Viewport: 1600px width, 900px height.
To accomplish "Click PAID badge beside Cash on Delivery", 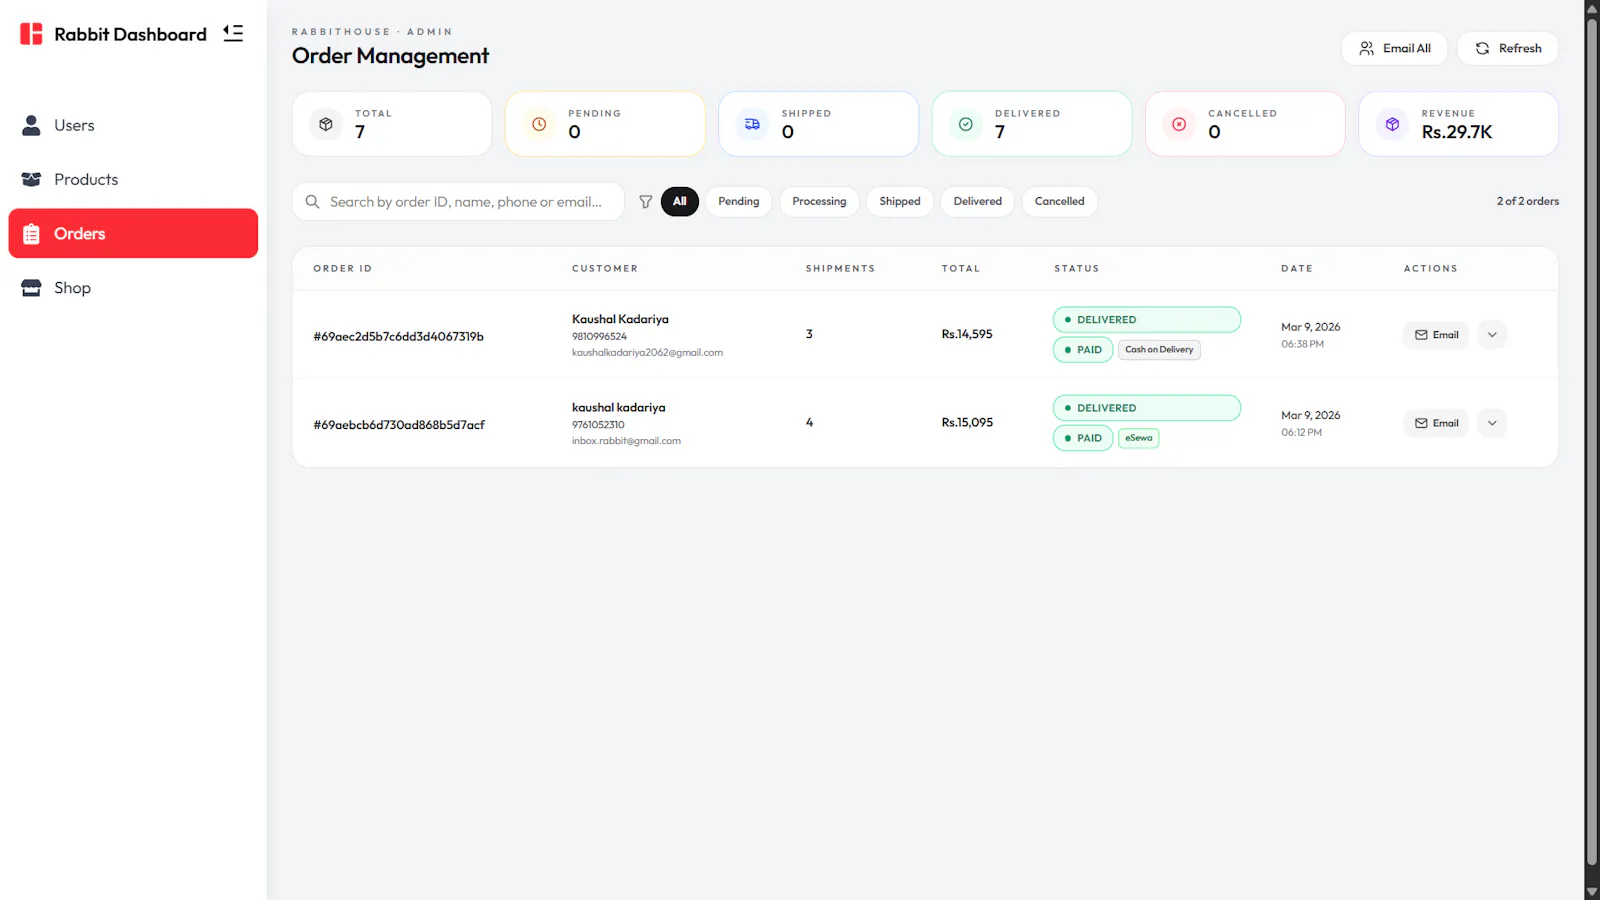I will coord(1083,350).
